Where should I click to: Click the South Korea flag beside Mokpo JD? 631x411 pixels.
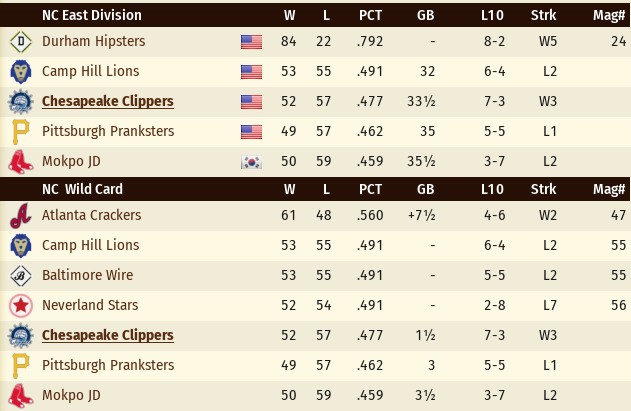click(251, 161)
